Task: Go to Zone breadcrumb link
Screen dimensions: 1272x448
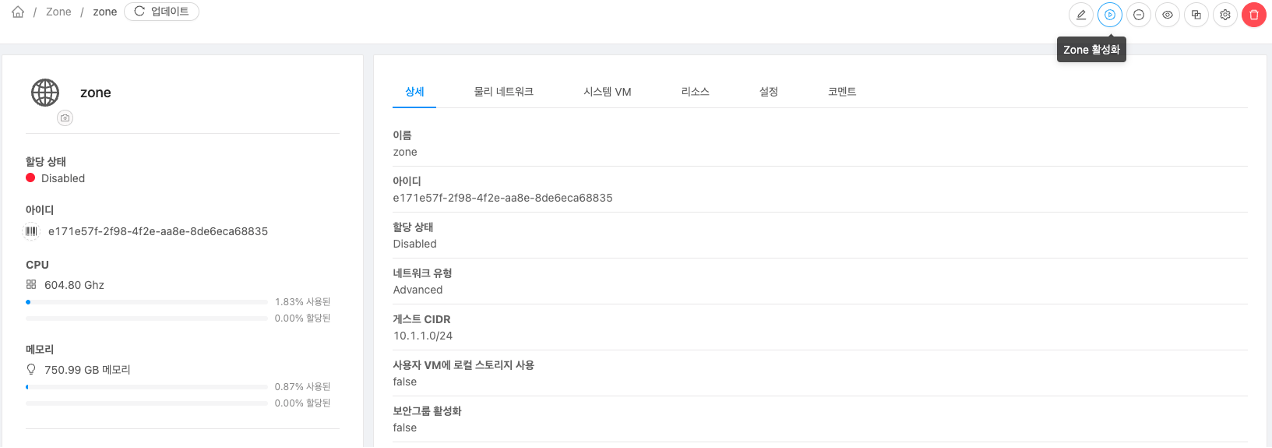Action: click(x=59, y=12)
